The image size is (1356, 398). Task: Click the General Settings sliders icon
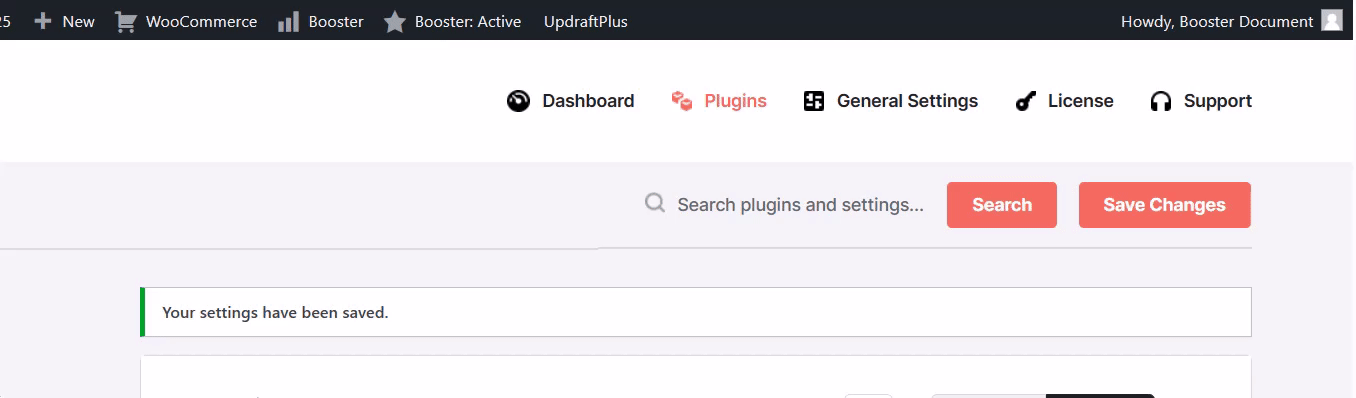814,101
